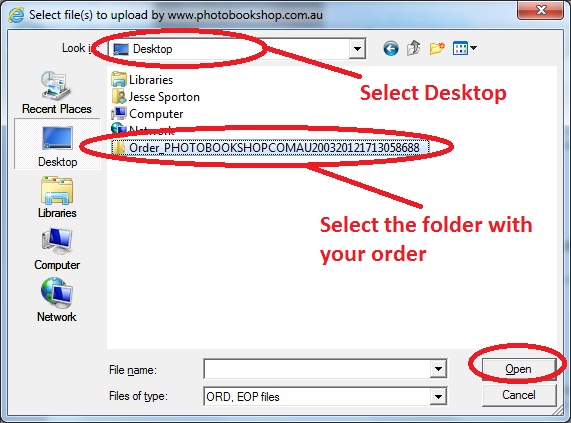Expand the Look in Desktop dropdown arrow
The width and height of the screenshot is (571, 423).
click(x=357, y=48)
